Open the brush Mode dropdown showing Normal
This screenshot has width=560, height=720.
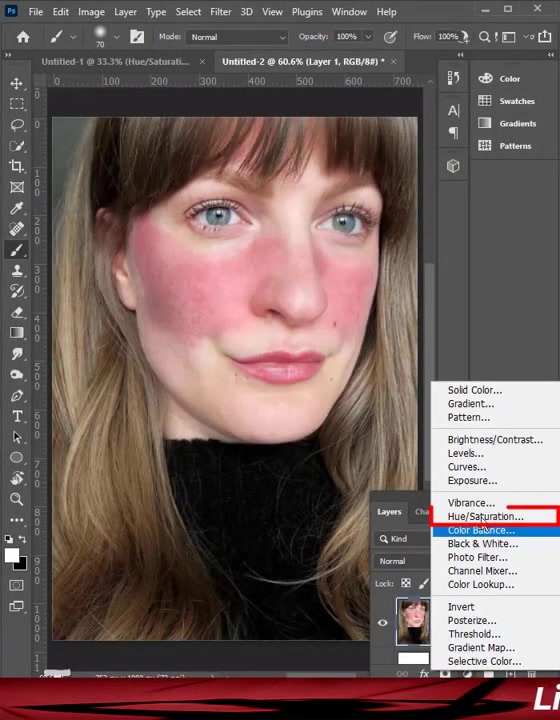[x=237, y=37]
